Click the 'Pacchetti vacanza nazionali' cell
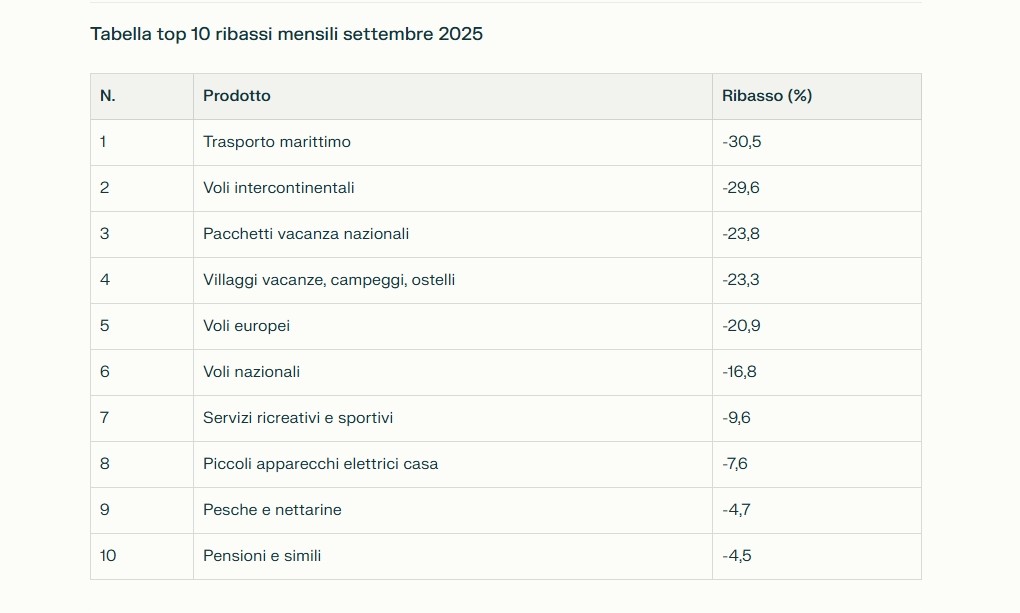Viewport: 1020px width, 613px height. tap(306, 234)
